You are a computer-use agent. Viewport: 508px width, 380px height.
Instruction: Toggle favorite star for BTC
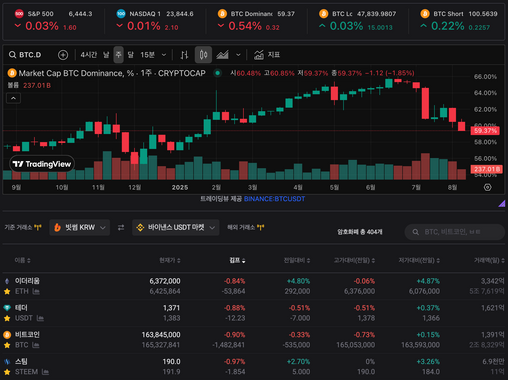tap(7, 345)
